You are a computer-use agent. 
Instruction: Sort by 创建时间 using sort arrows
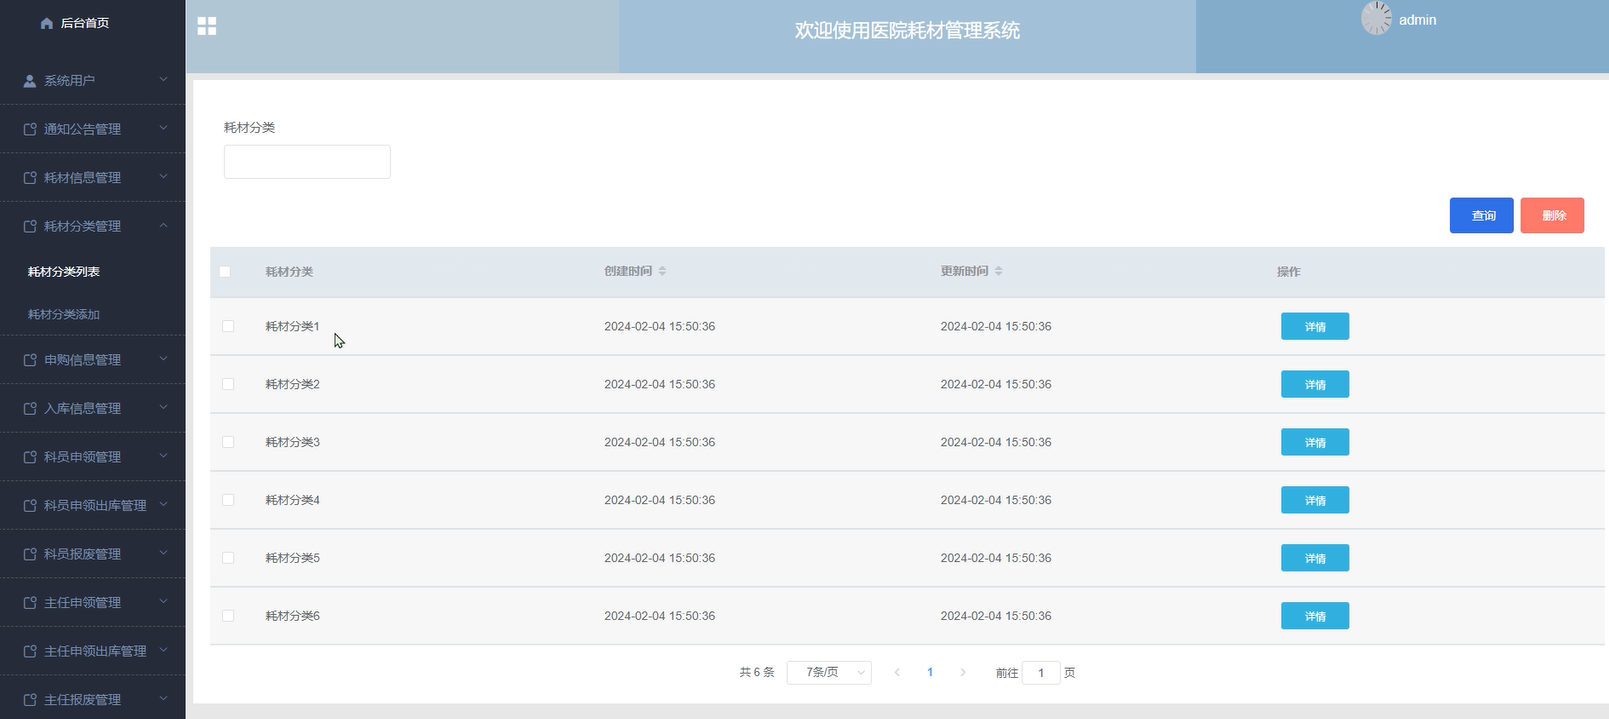[662, 271]
